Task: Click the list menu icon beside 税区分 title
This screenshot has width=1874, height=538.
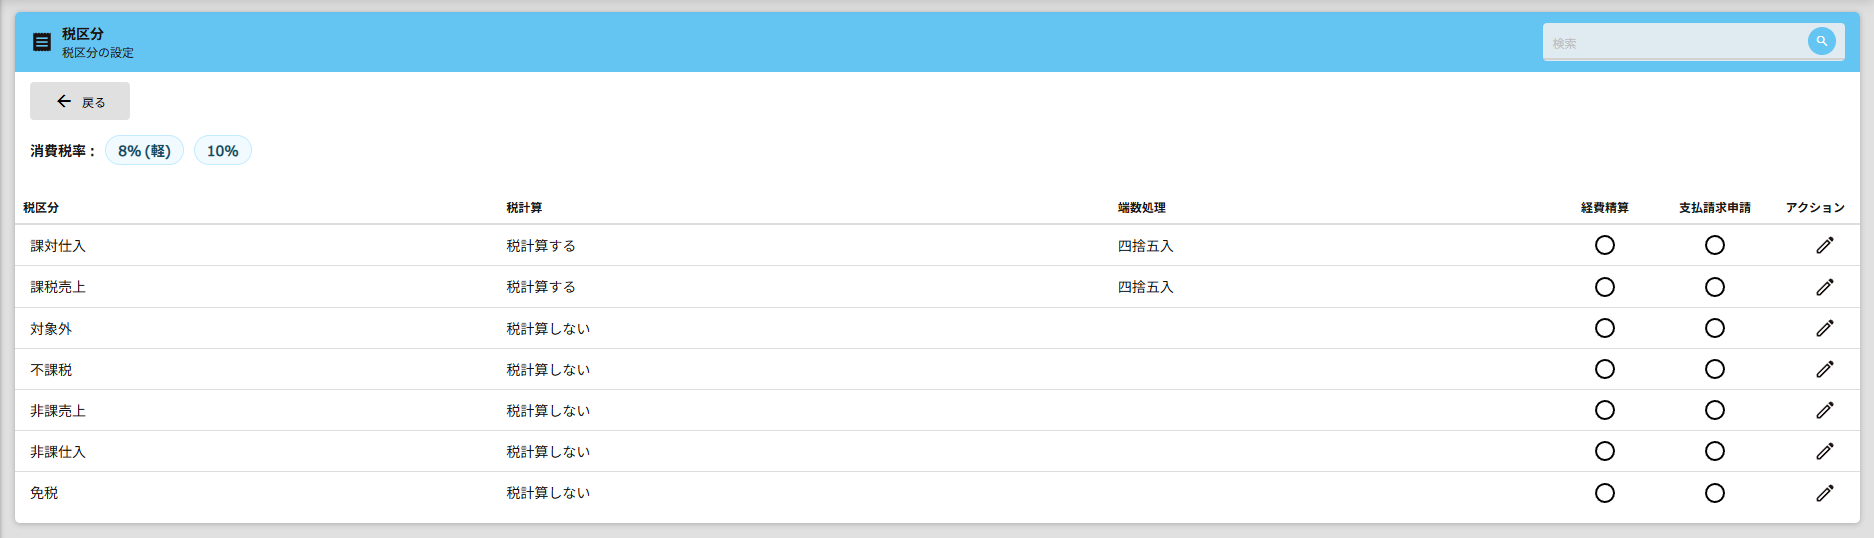Action: click(42, 42)
